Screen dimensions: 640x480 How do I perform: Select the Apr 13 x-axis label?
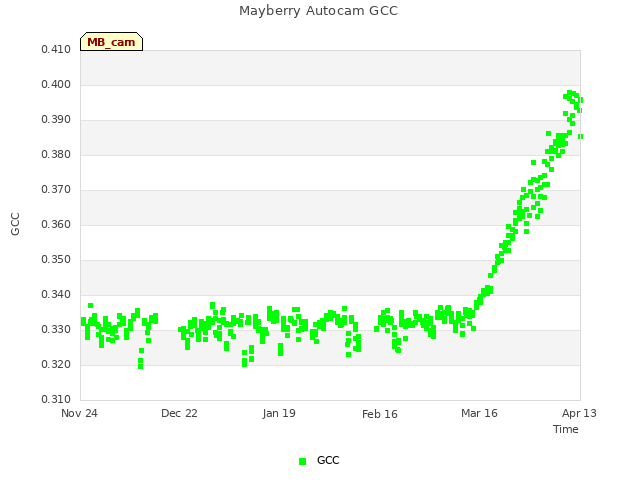579,413
